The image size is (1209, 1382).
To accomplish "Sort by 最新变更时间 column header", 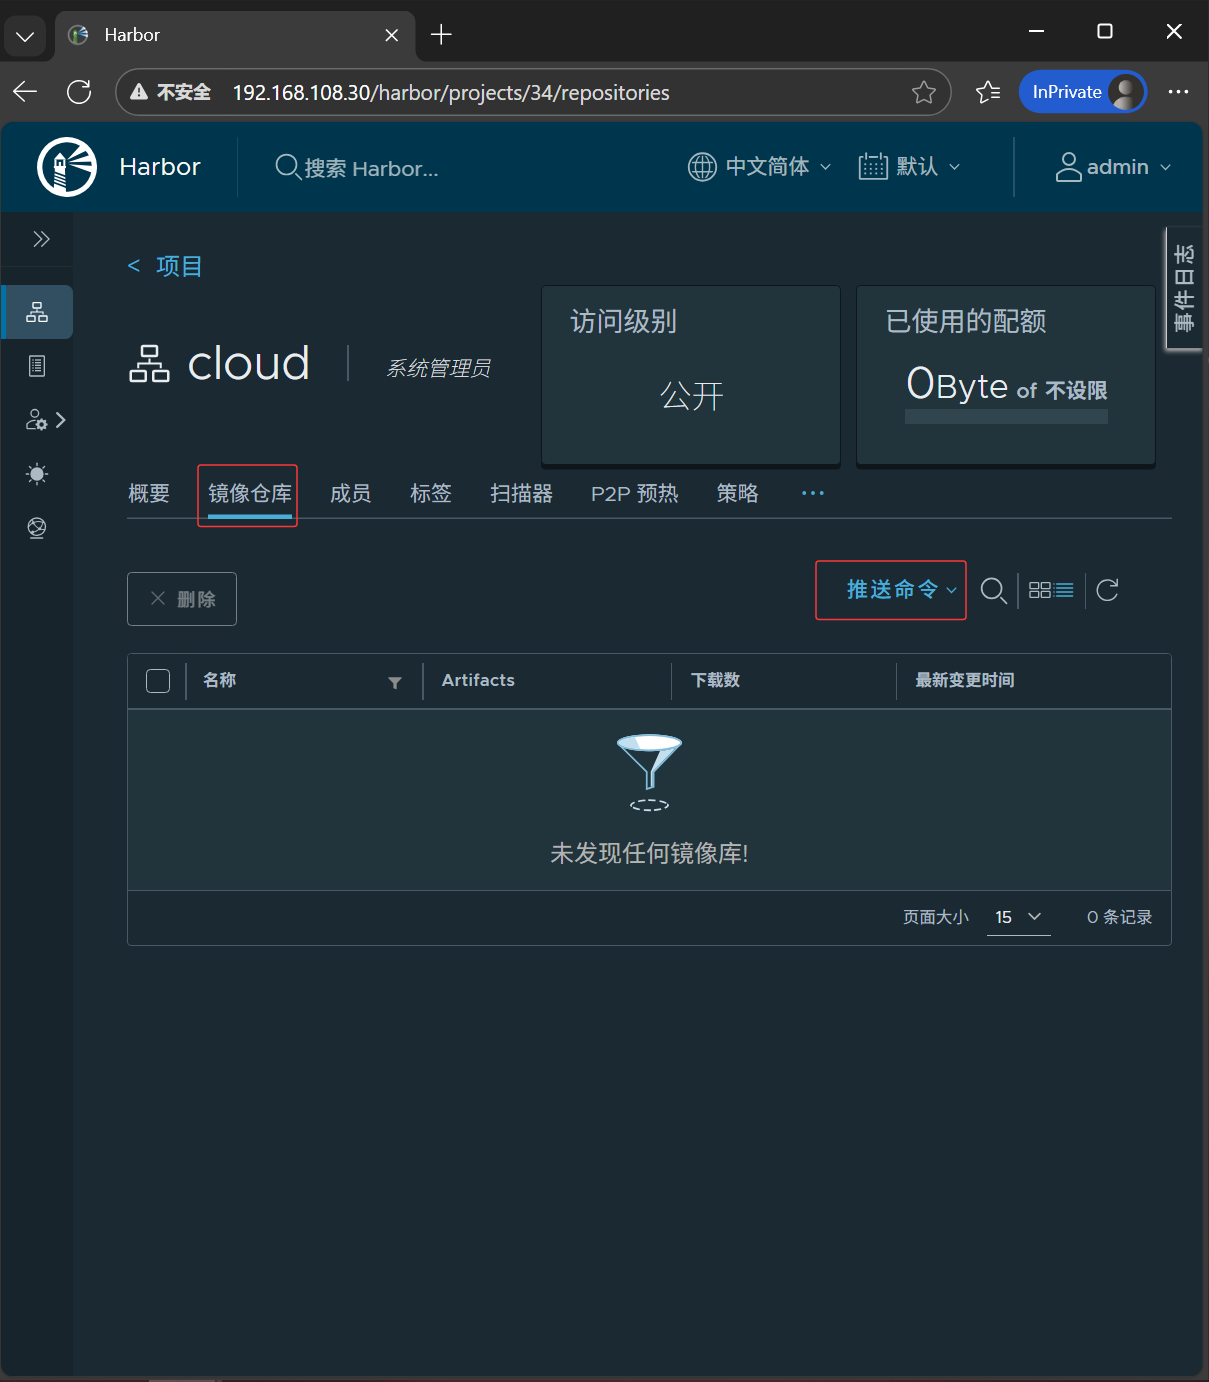I will (965, 680).
